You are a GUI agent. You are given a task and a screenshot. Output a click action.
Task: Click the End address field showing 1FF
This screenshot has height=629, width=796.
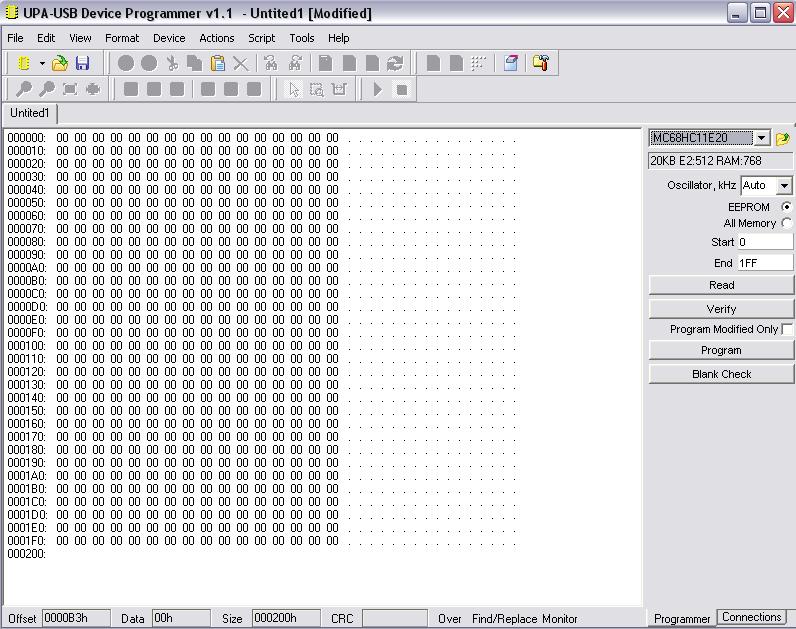click(765, 263)
